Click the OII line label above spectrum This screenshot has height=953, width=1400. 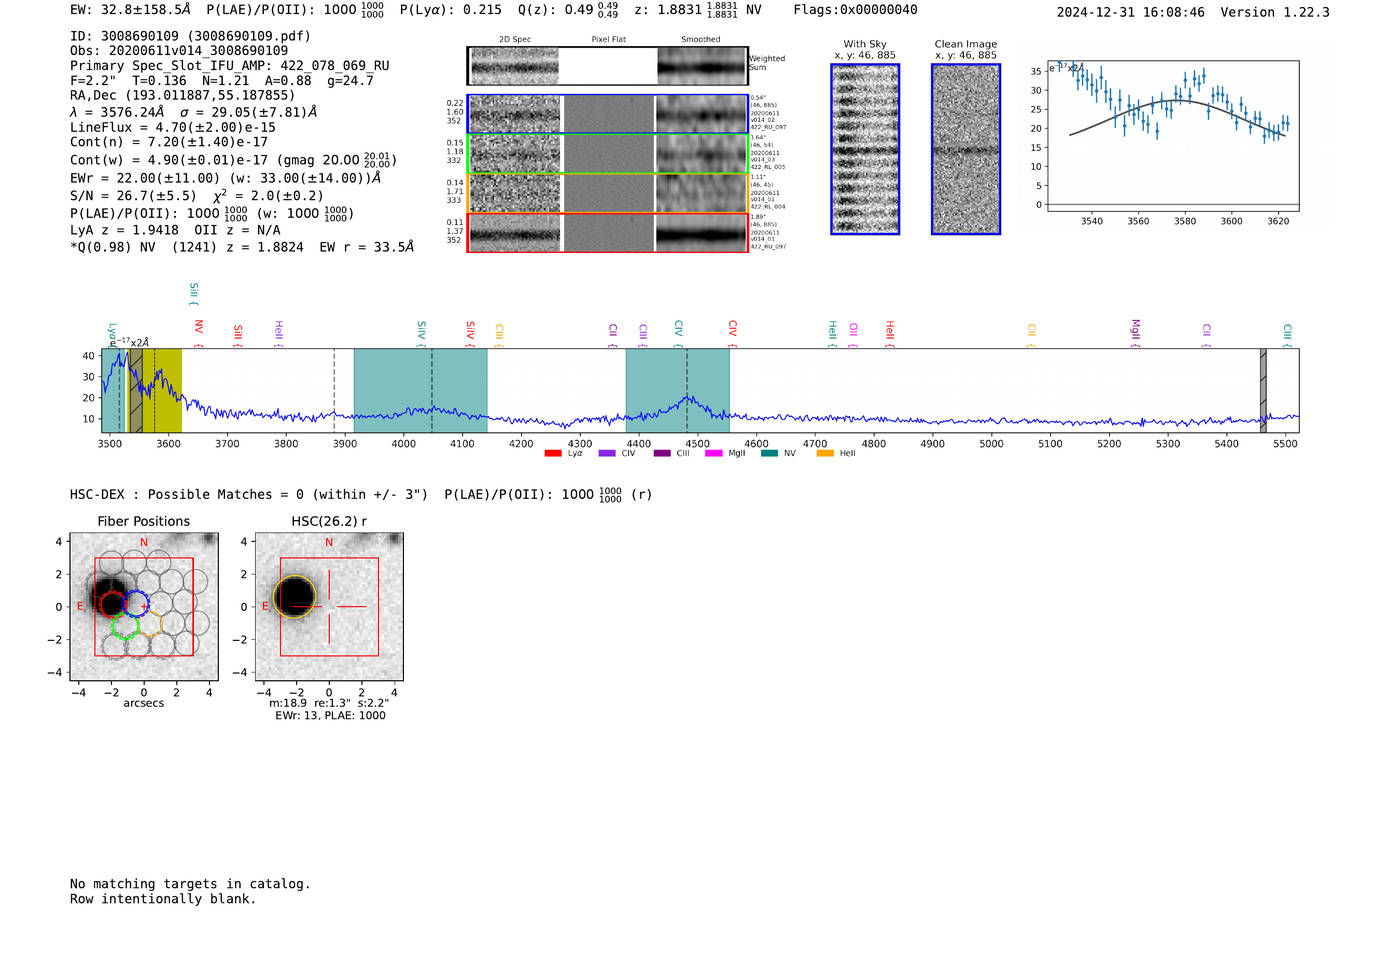click(853, 332)
